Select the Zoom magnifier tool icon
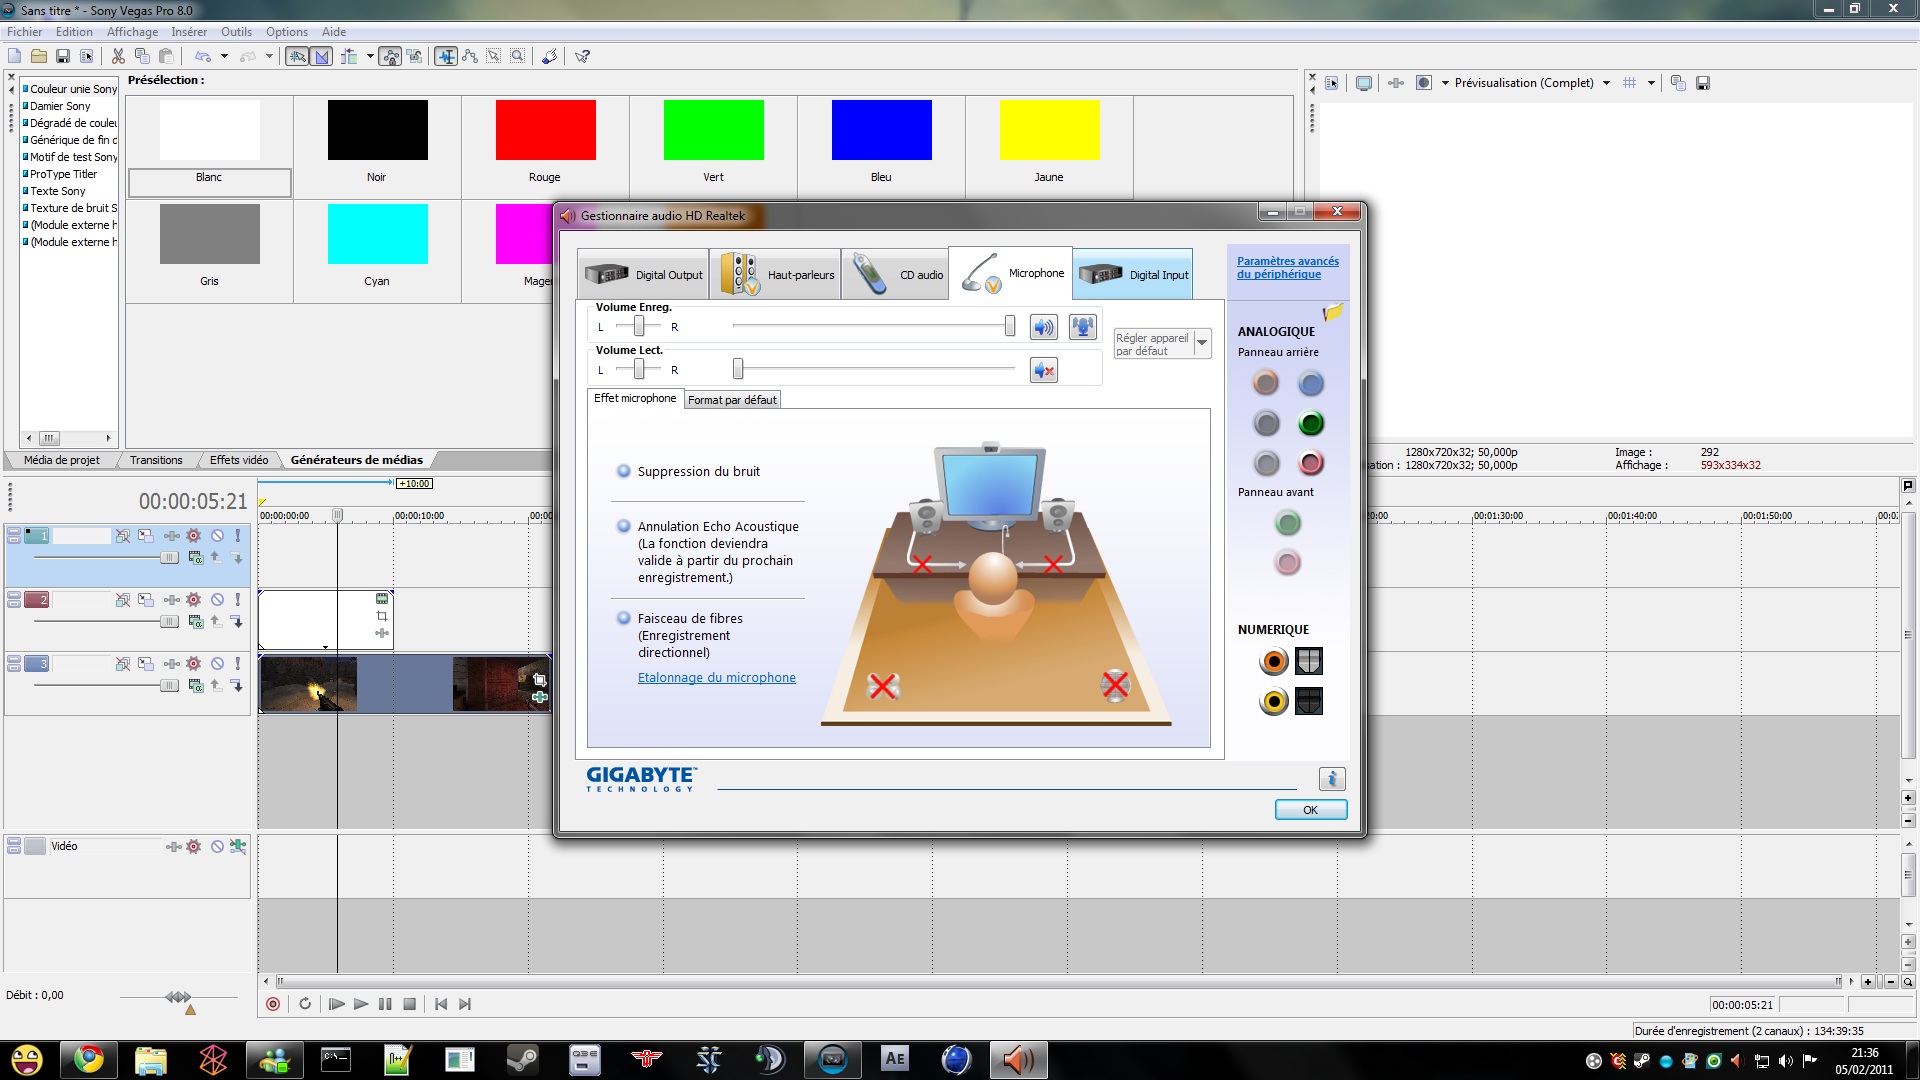Viewport: 1920px width, 1080px height. 518,57
